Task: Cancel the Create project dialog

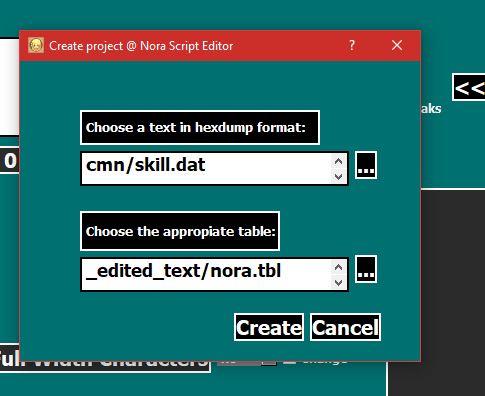Action: 345,327
